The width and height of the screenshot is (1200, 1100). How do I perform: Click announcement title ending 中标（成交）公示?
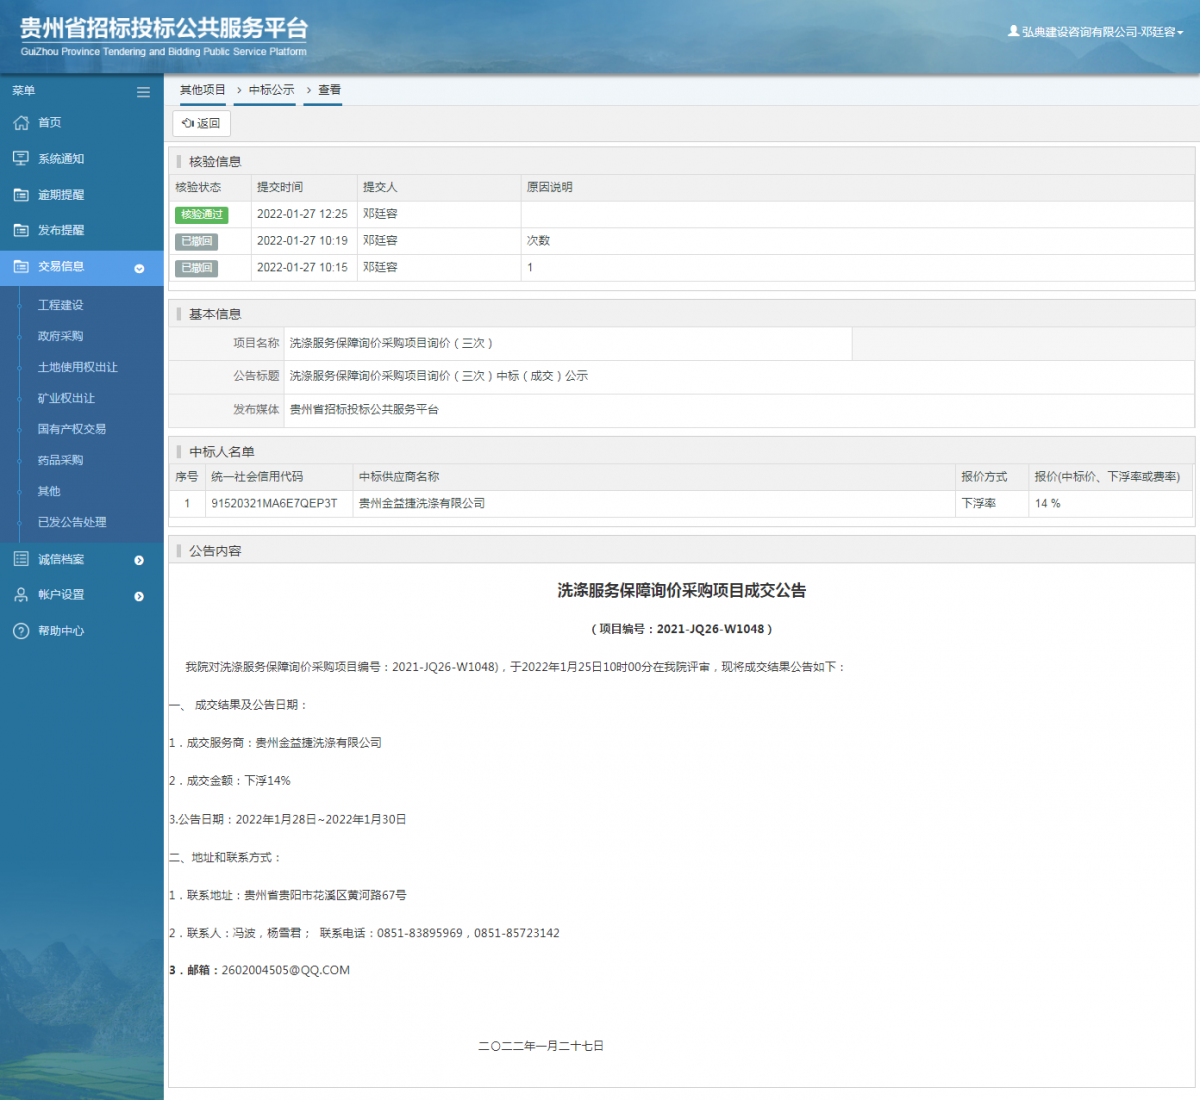439,376
